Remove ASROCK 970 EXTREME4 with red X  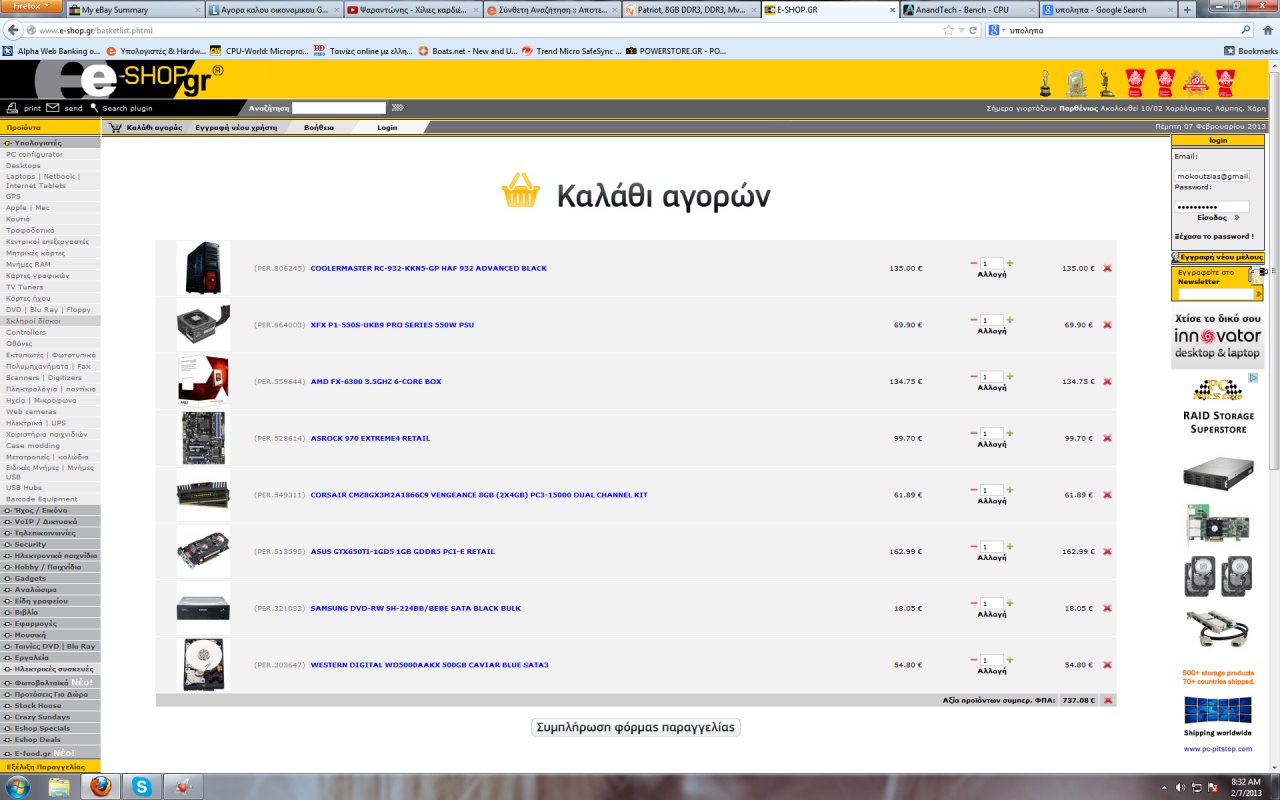(1107, 438)
